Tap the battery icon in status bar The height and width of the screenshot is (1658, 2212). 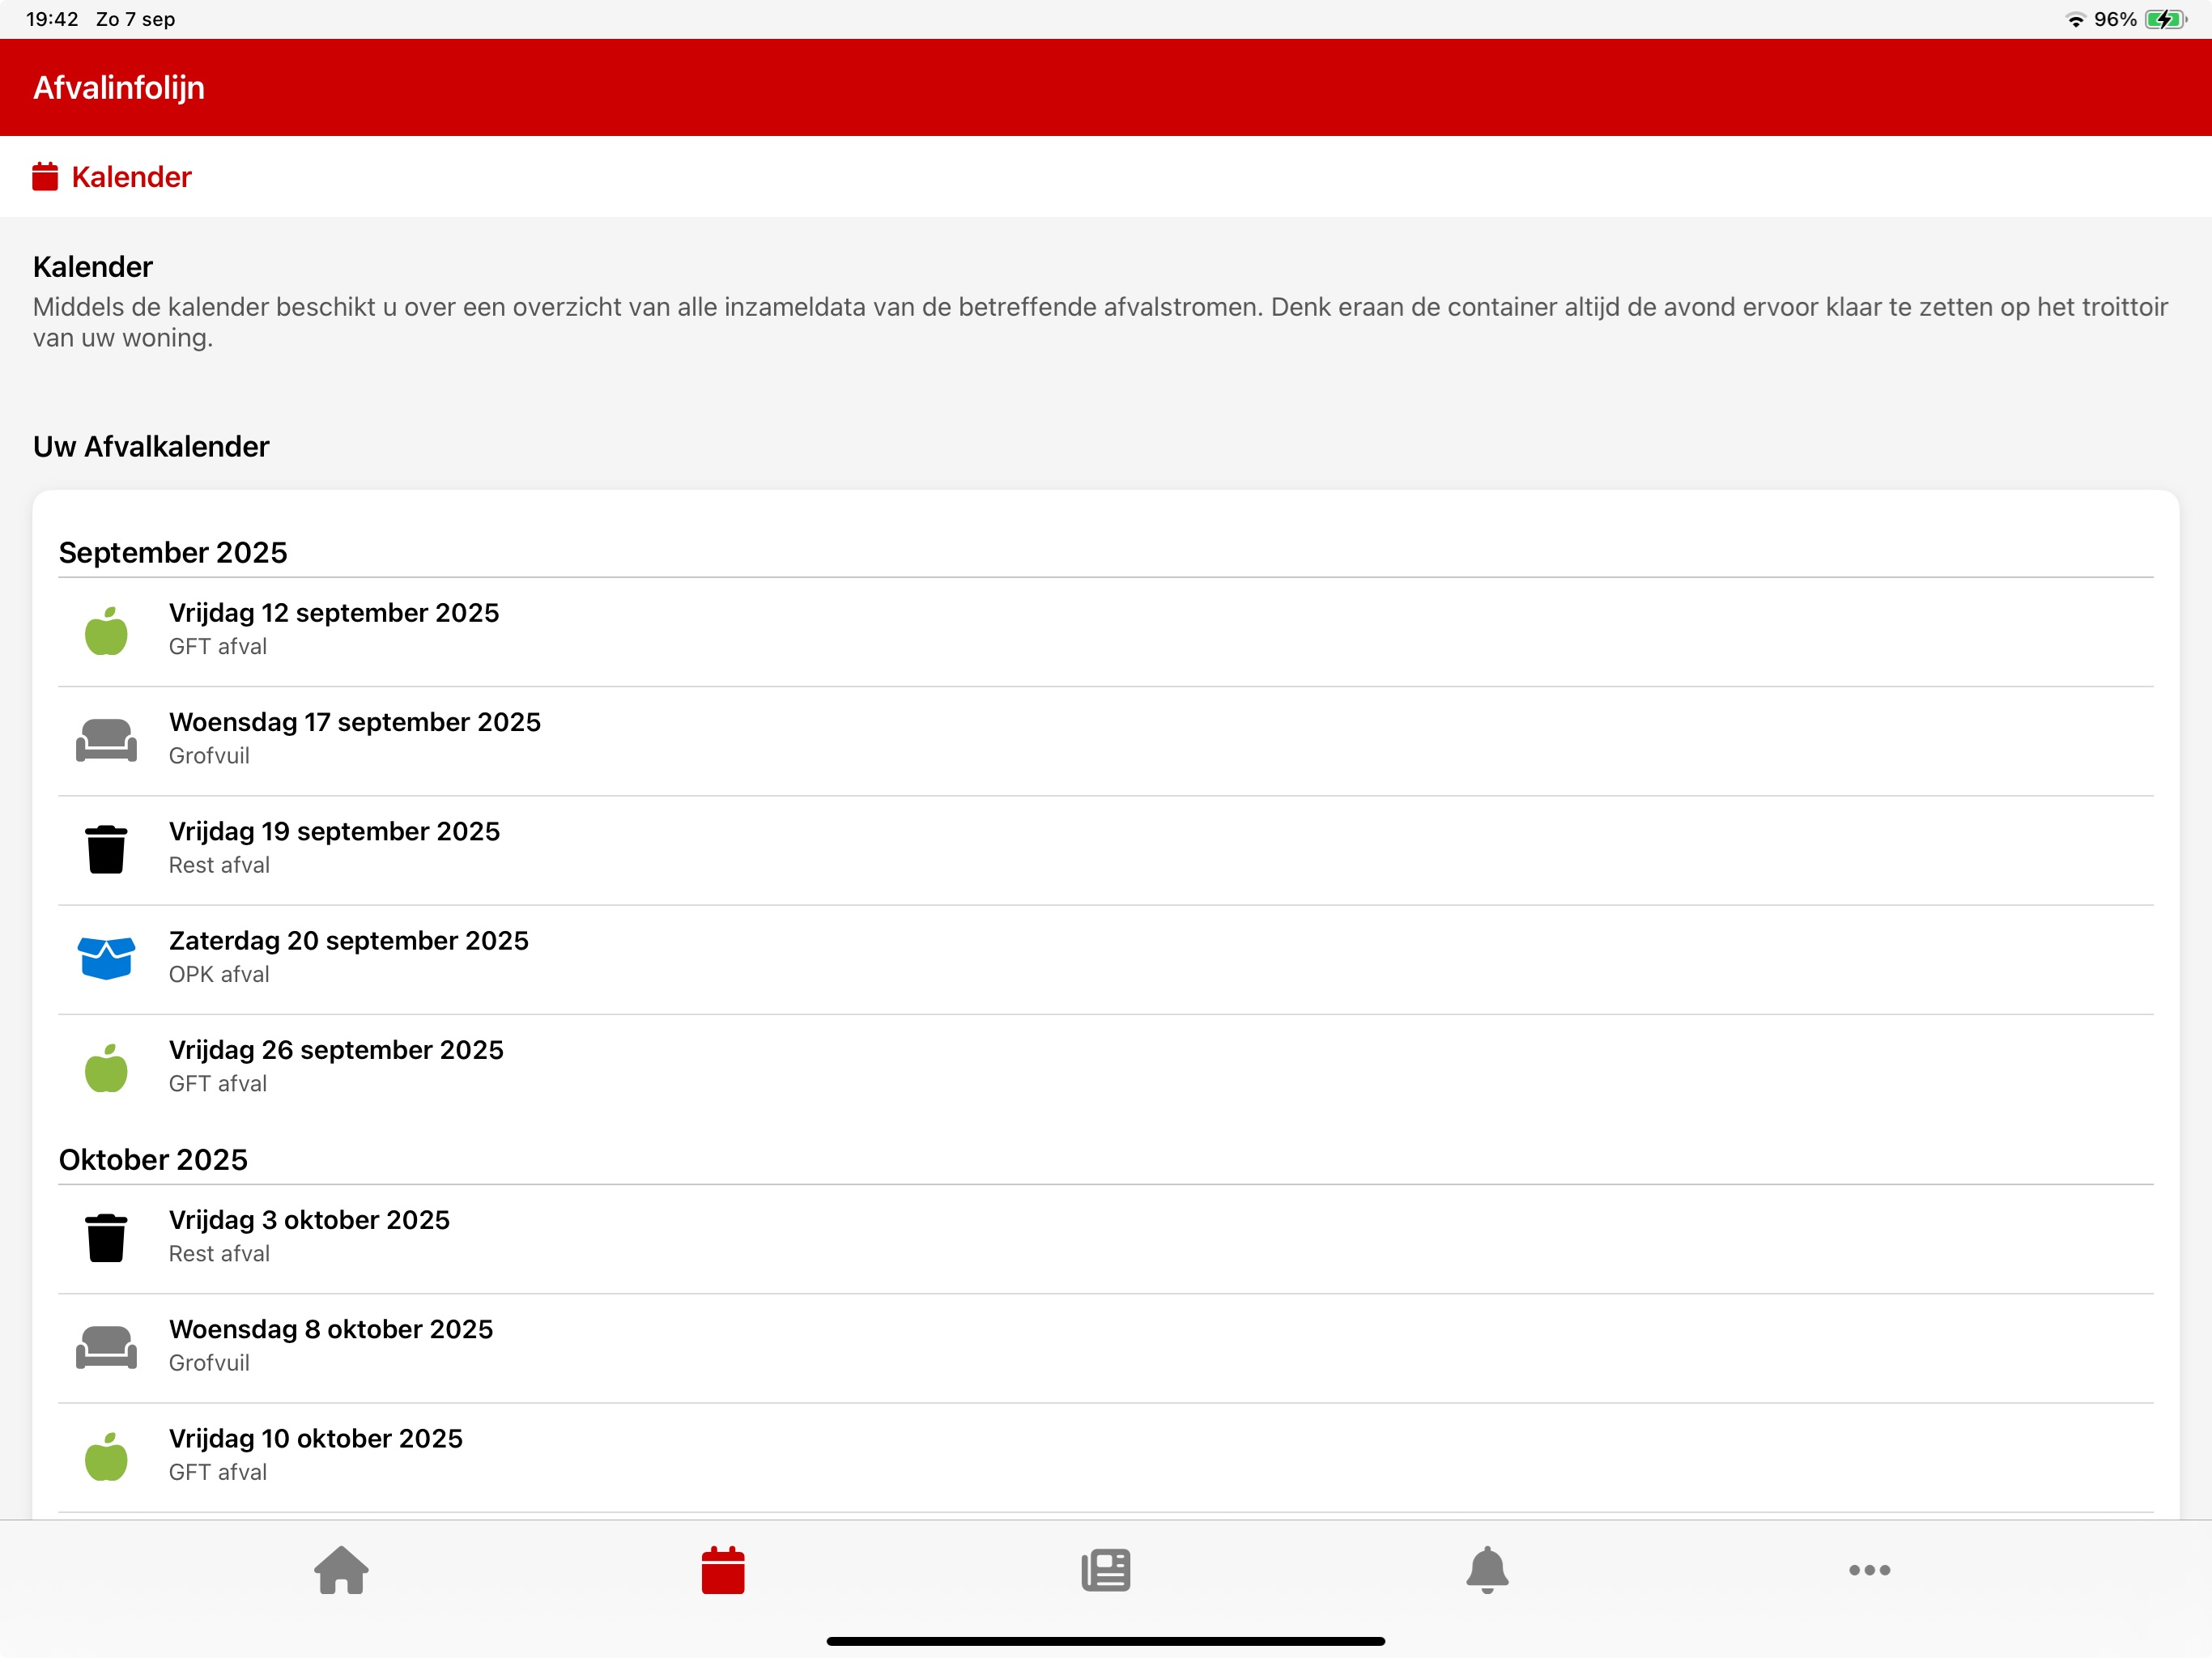[2166, 19]
